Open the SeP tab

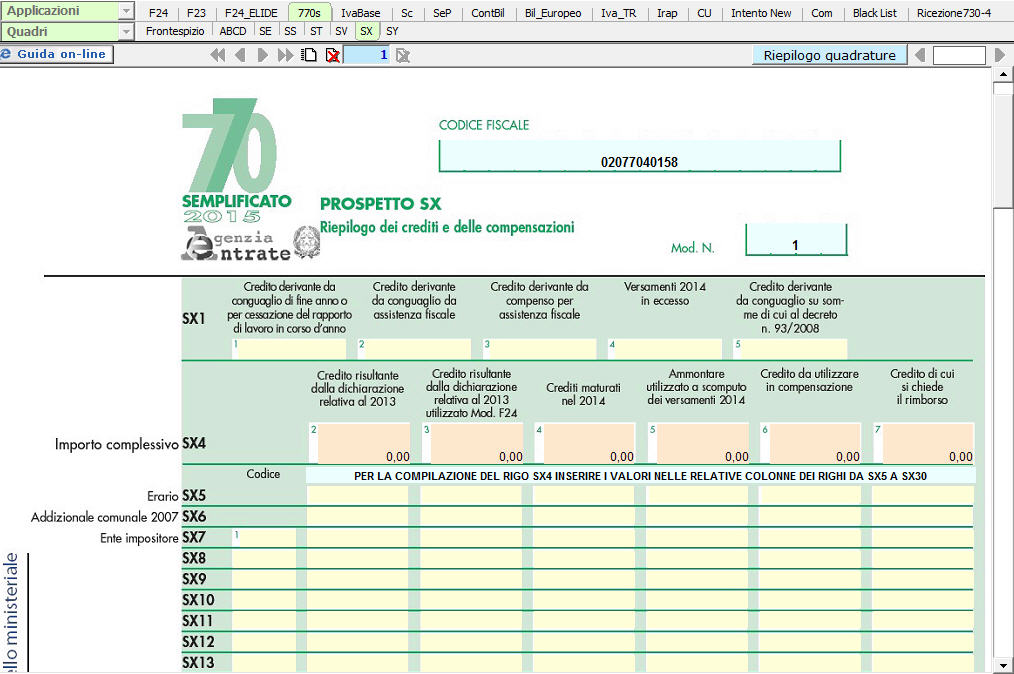pos(442,13)
